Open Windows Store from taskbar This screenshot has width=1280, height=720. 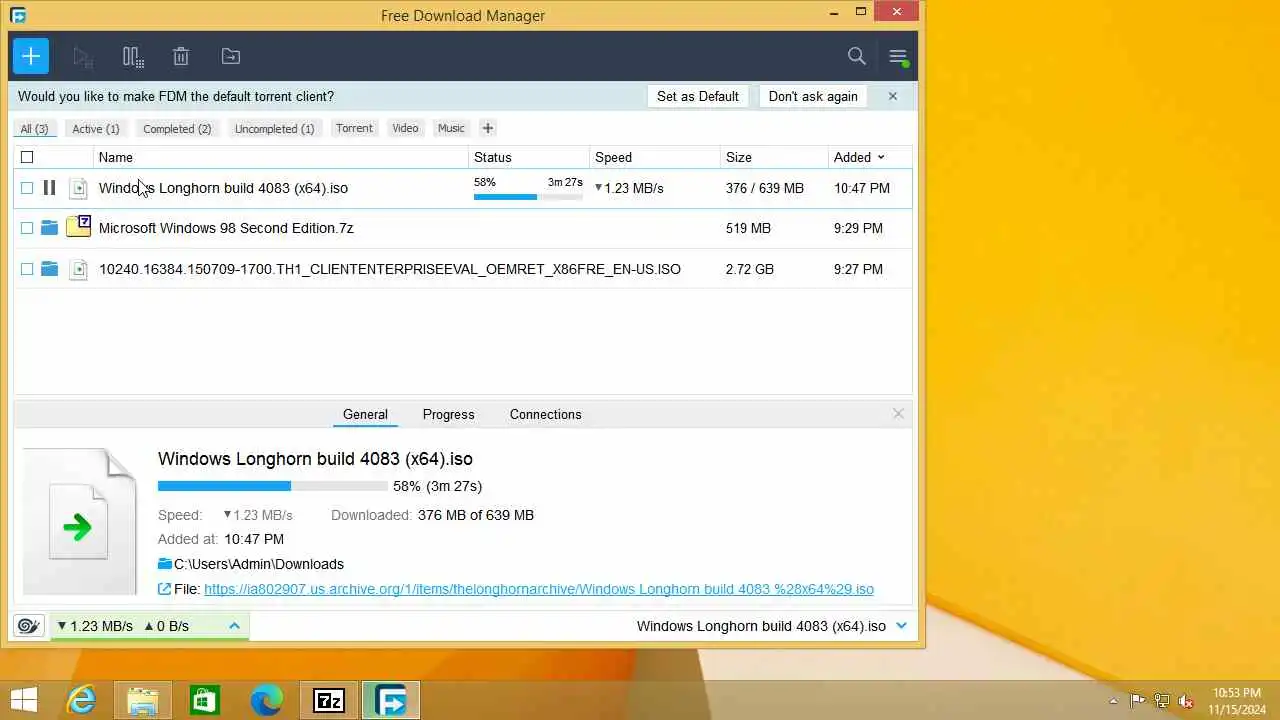pos(204,701)
